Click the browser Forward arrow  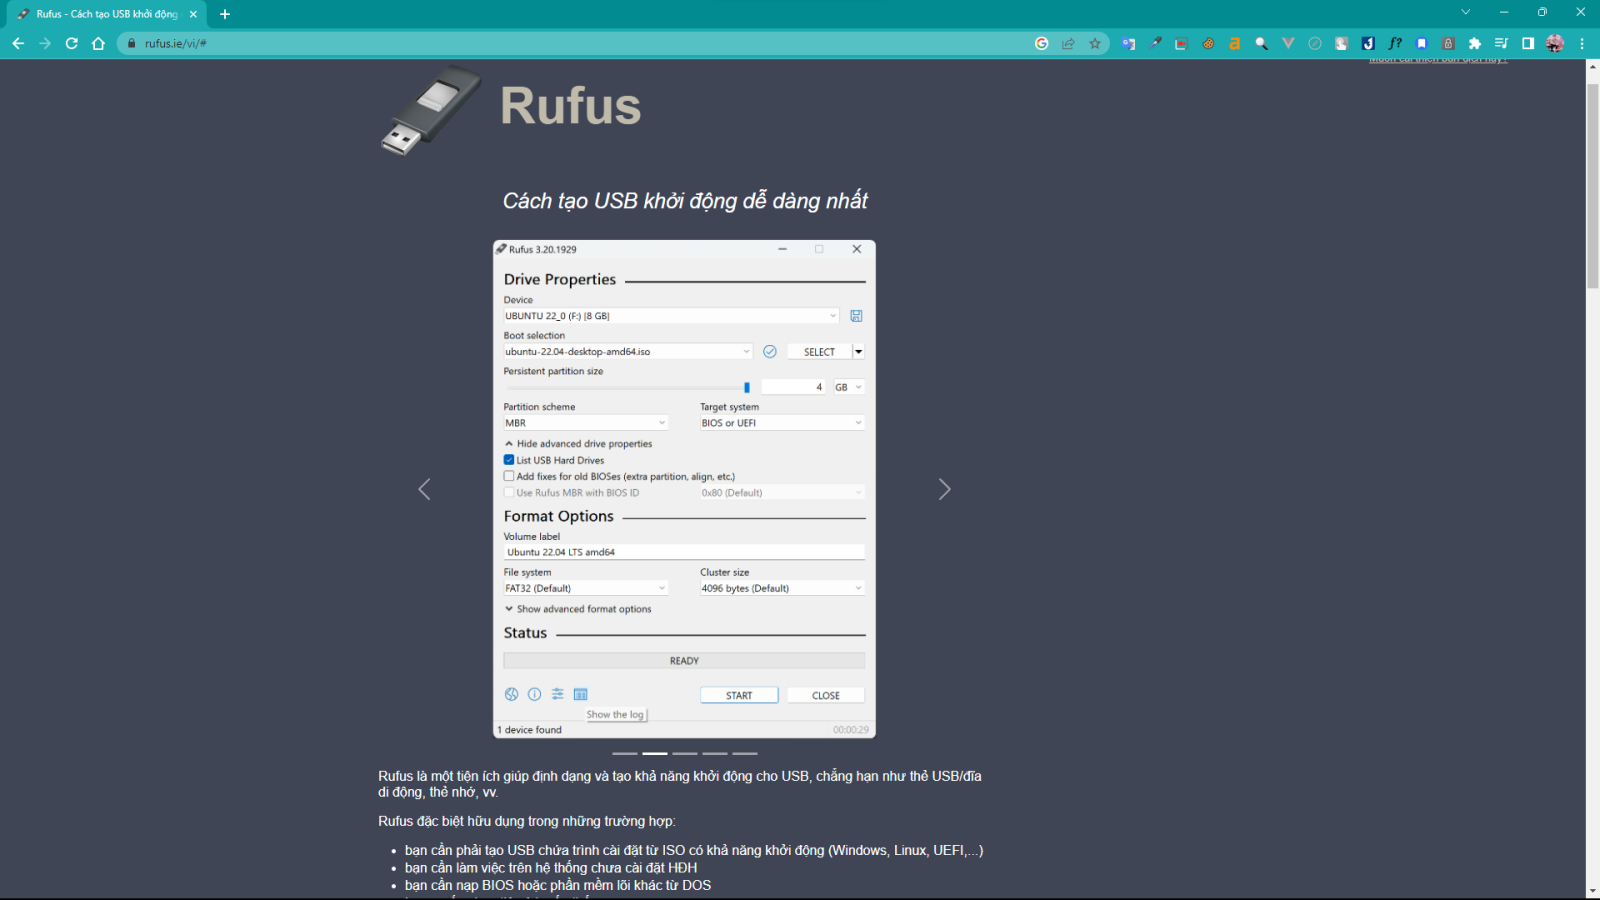coord(45,43)
